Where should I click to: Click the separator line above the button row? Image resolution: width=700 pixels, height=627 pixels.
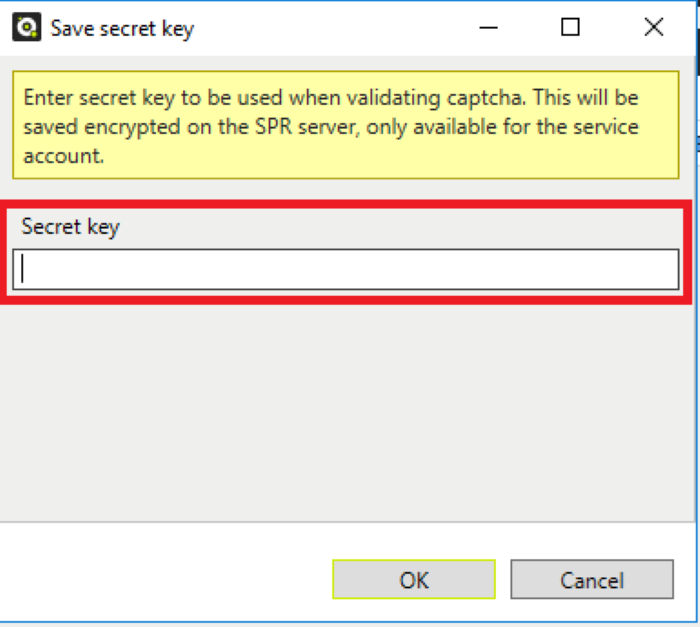point(347,522)
